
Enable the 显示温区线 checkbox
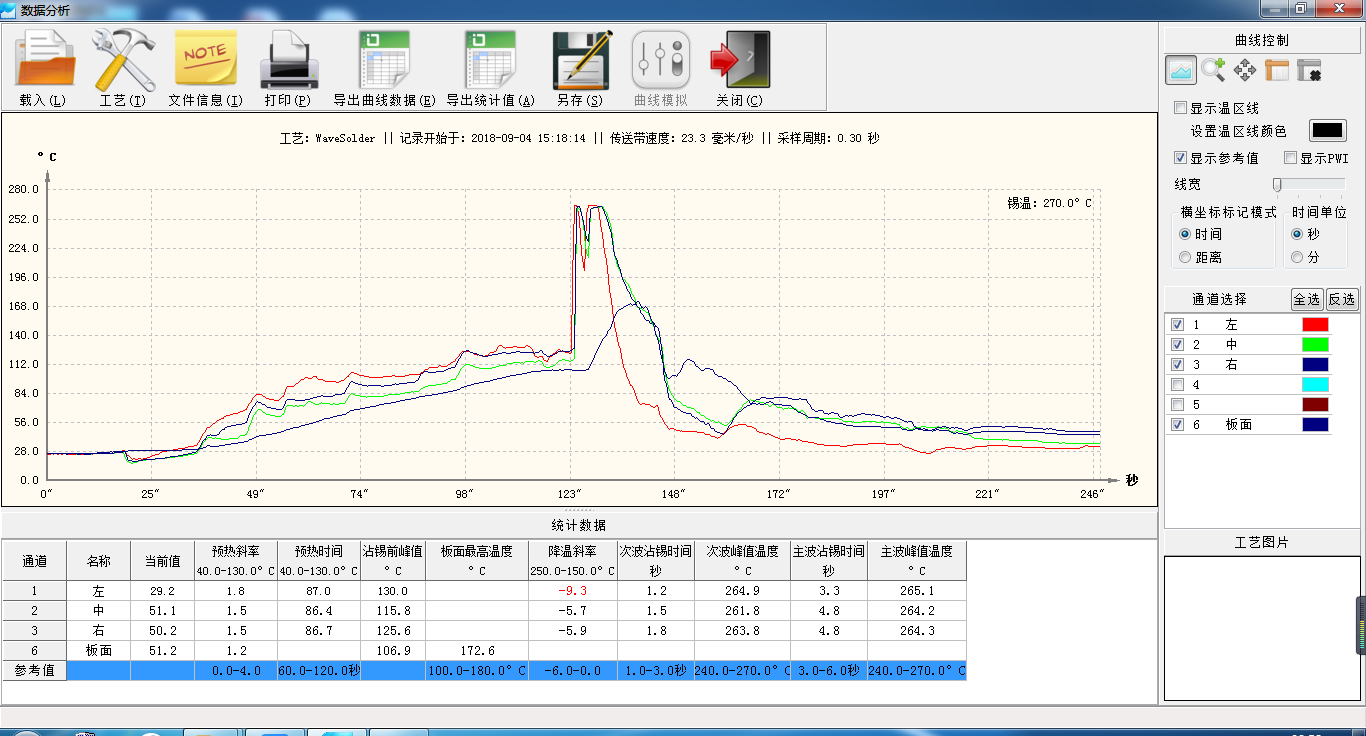(x=1180, y=108)
